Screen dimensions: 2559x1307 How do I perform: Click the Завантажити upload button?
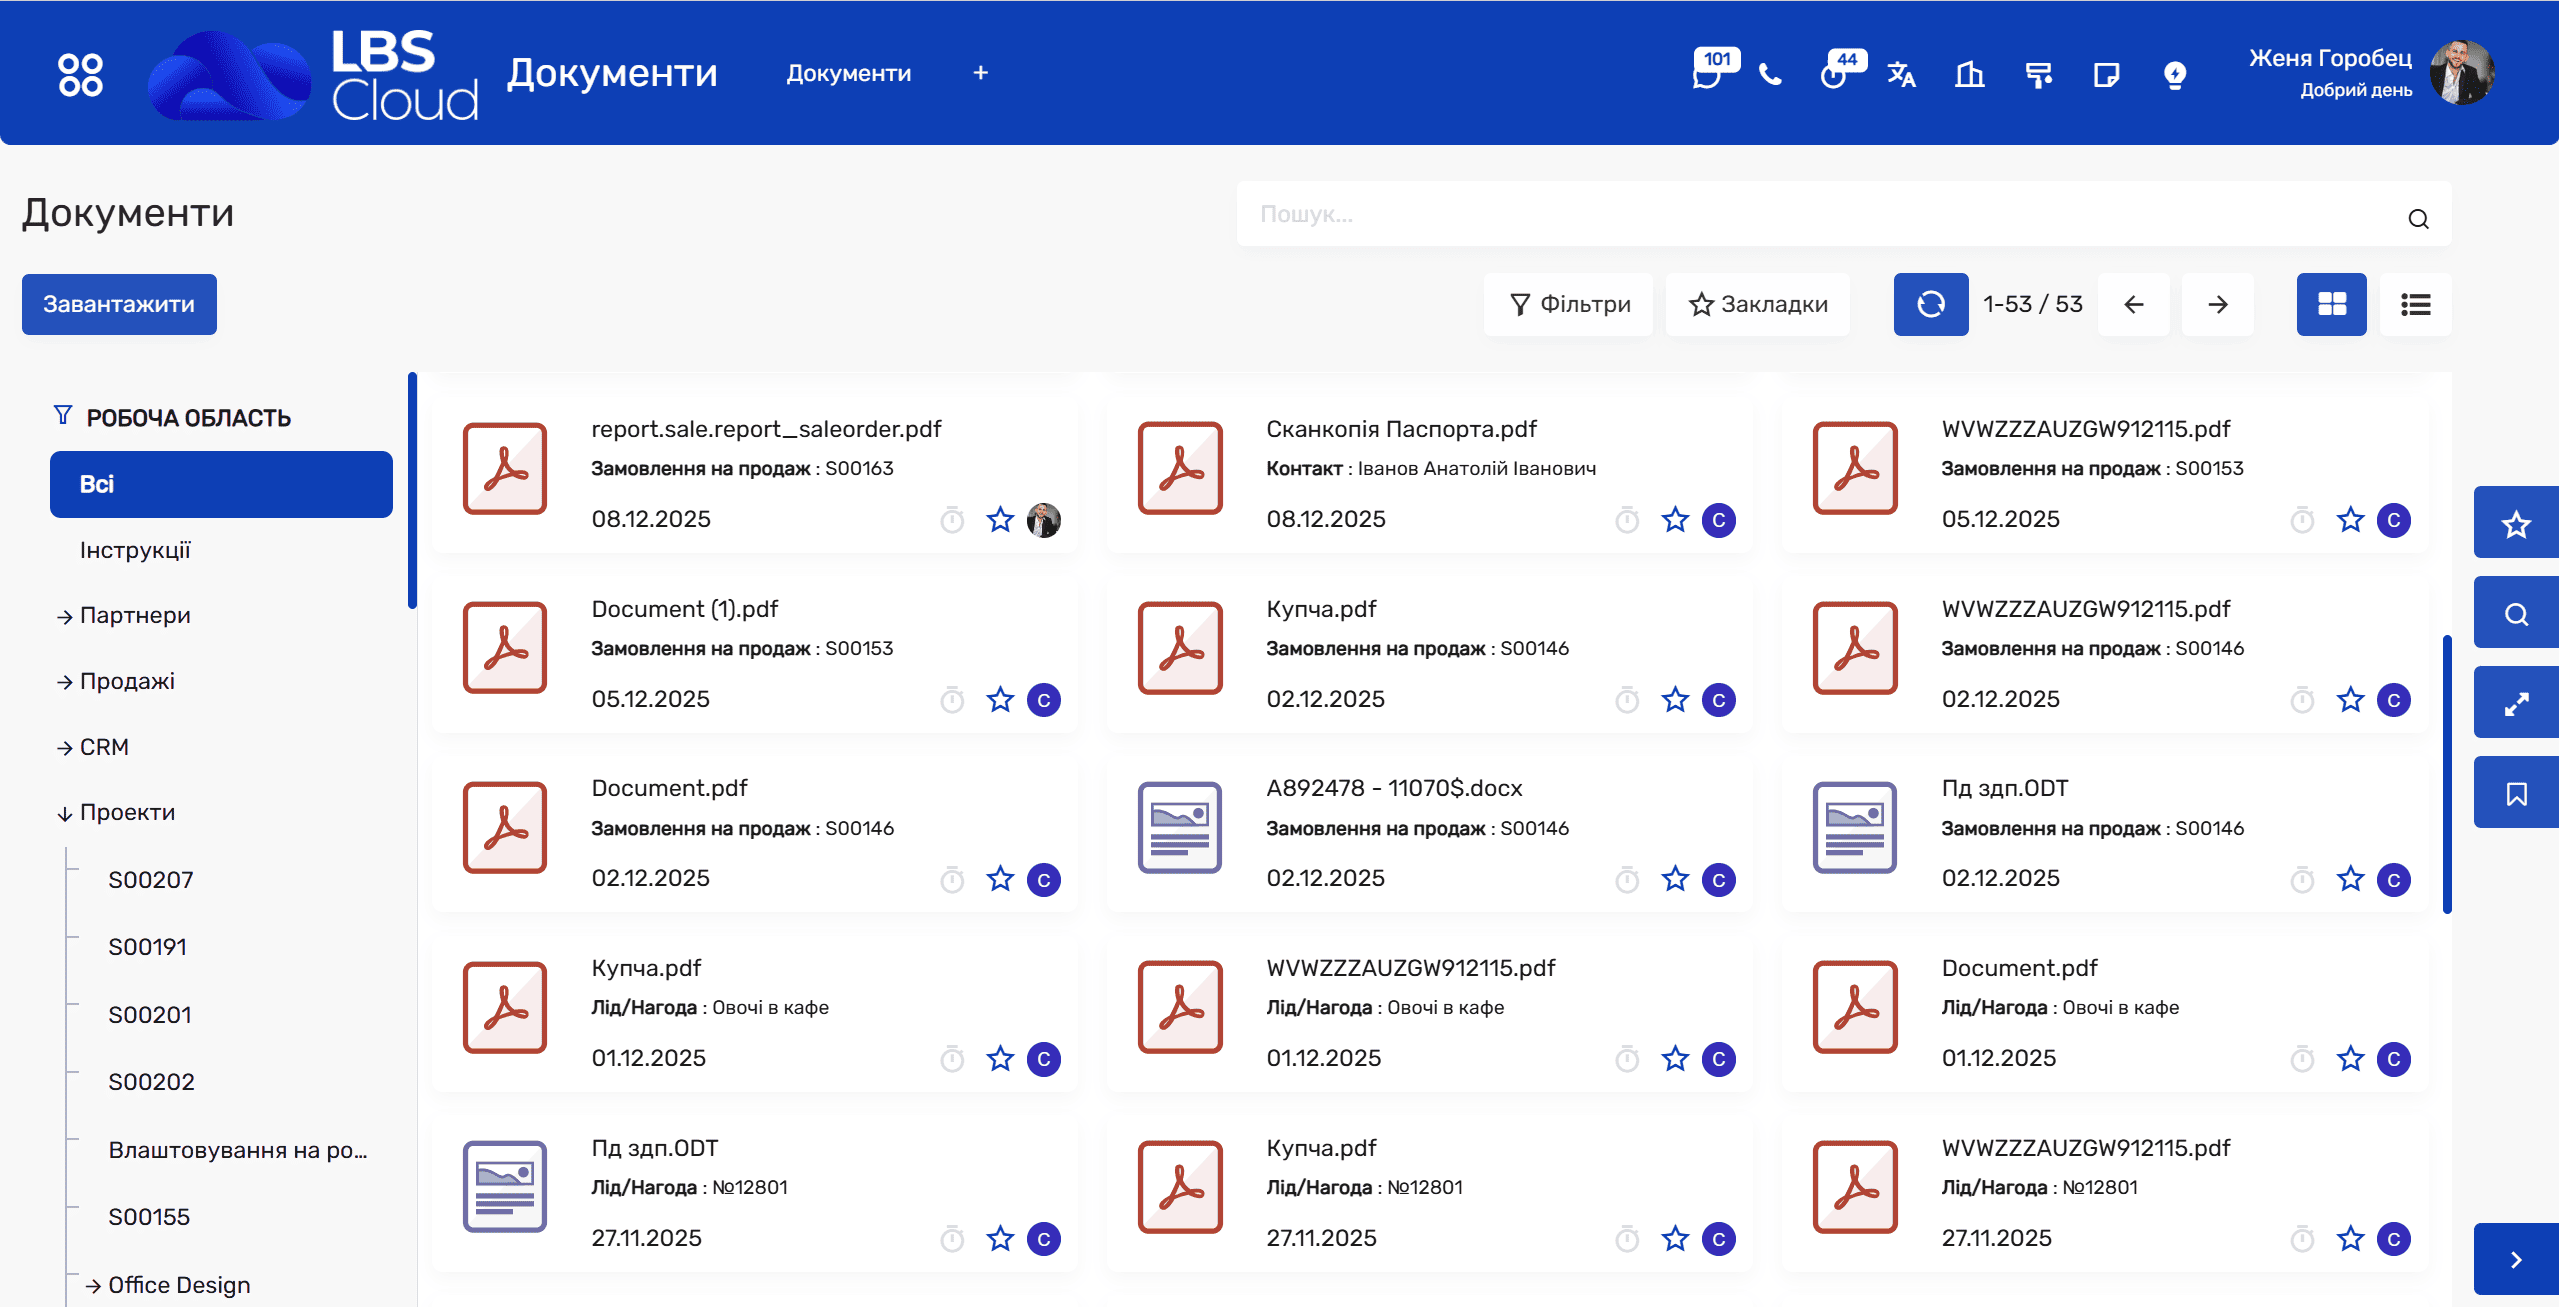pyautogui.click(x=119, y=304)
